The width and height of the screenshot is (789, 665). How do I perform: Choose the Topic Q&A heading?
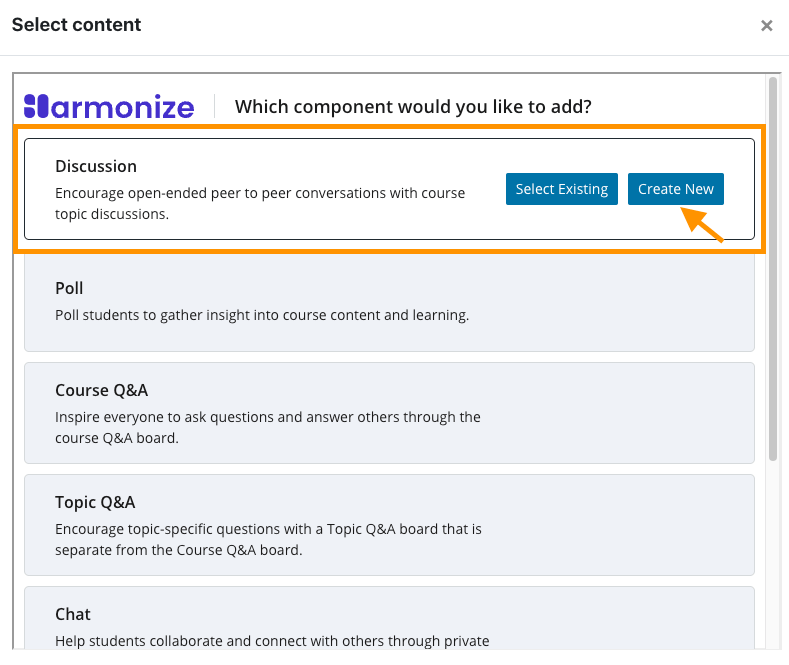coord(95,502)
